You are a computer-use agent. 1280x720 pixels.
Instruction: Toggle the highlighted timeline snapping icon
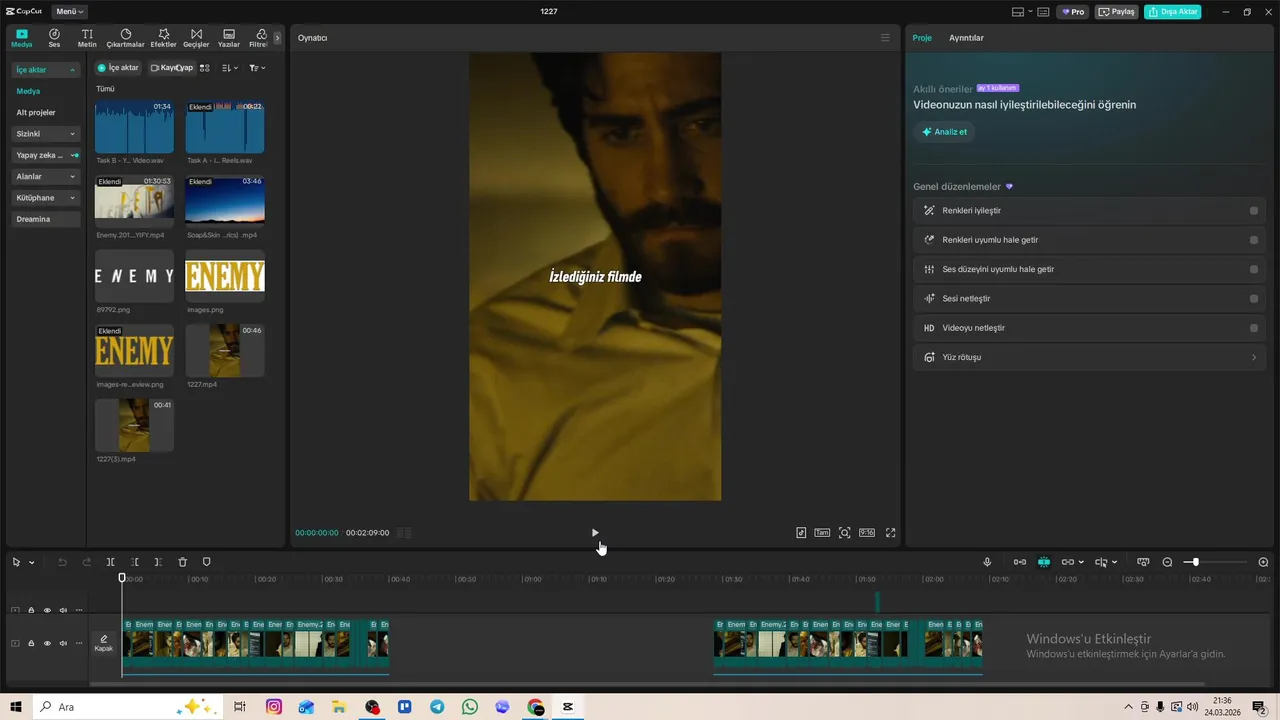coord(1044,562)
